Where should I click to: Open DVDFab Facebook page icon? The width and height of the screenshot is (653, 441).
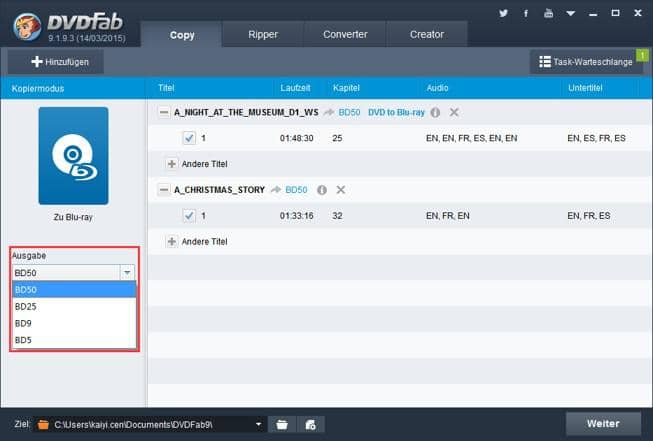(x=526, y=13)
